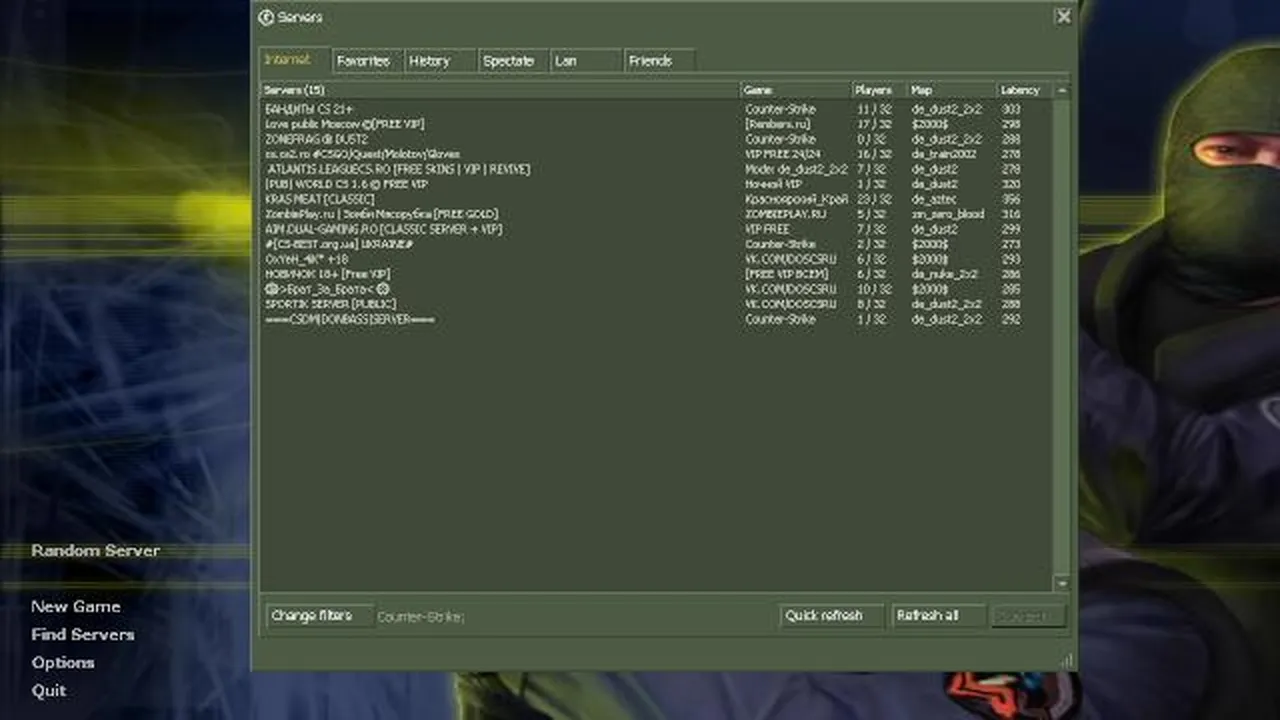Image resolution: width=1280 pixels, height=720 pixels.
Task: Open the History tab
Action: tap(440, 61)
